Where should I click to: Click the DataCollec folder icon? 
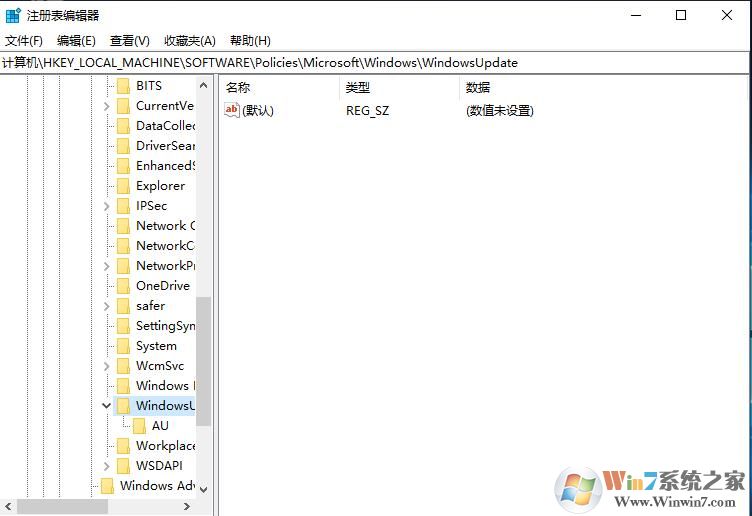[x=123, y=126]
